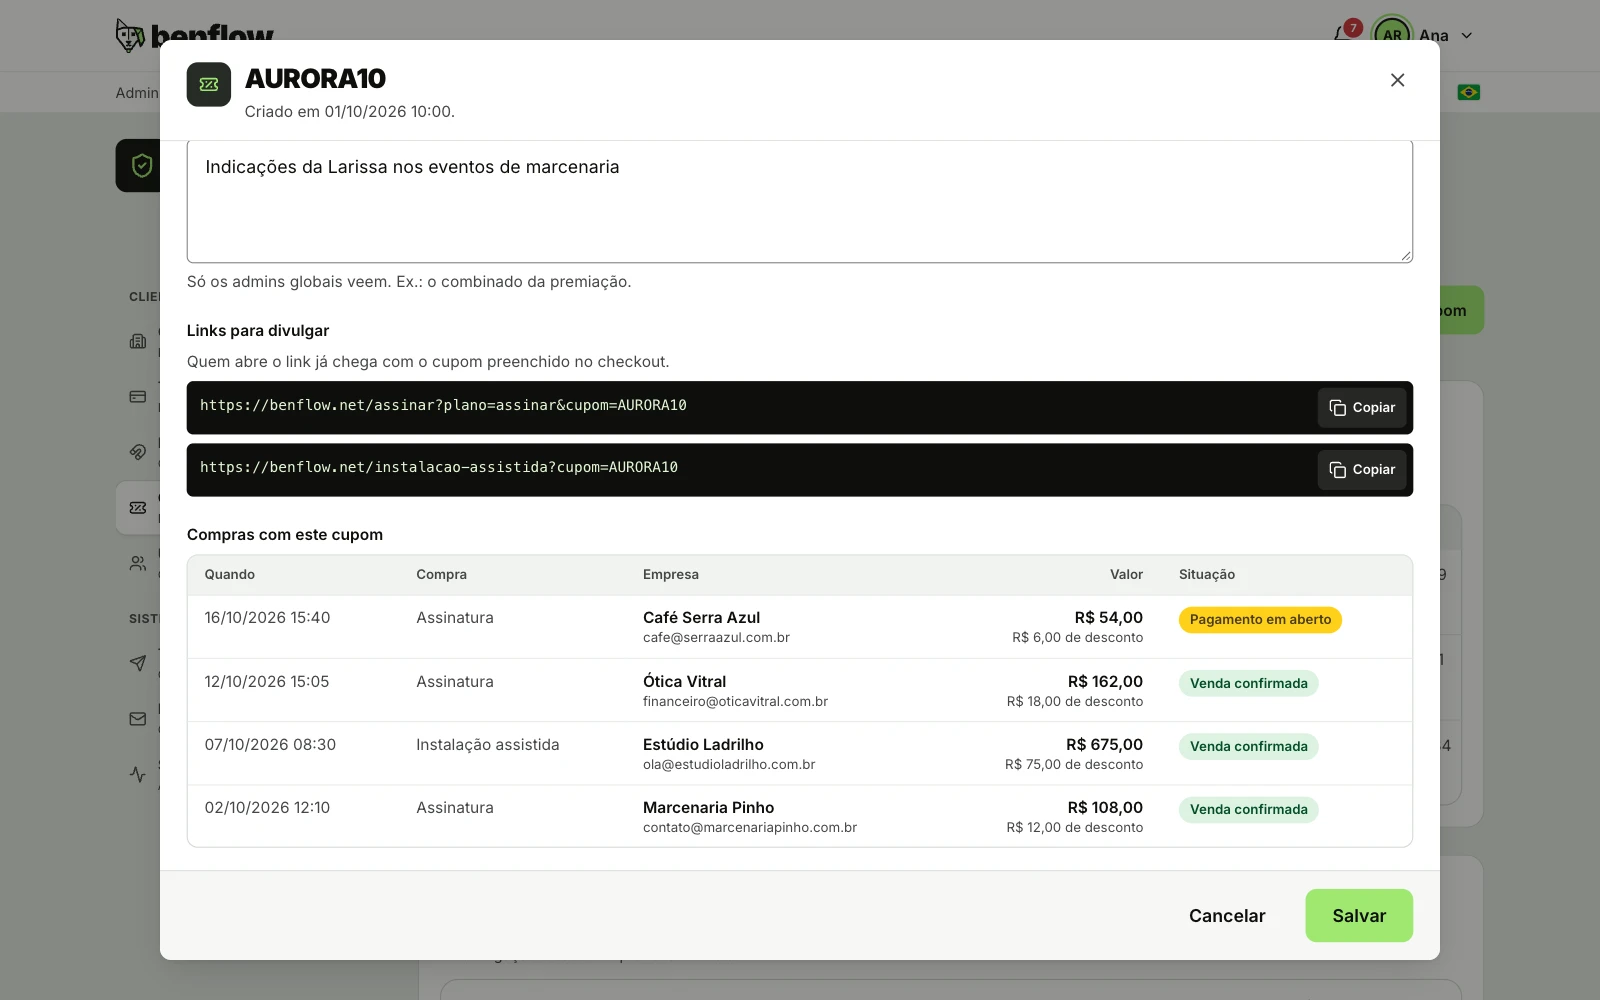Viewport: 1600px width, 1000px height.
Task: Open the link/attachment sidebar icon
Action: [x=138, y=452]
